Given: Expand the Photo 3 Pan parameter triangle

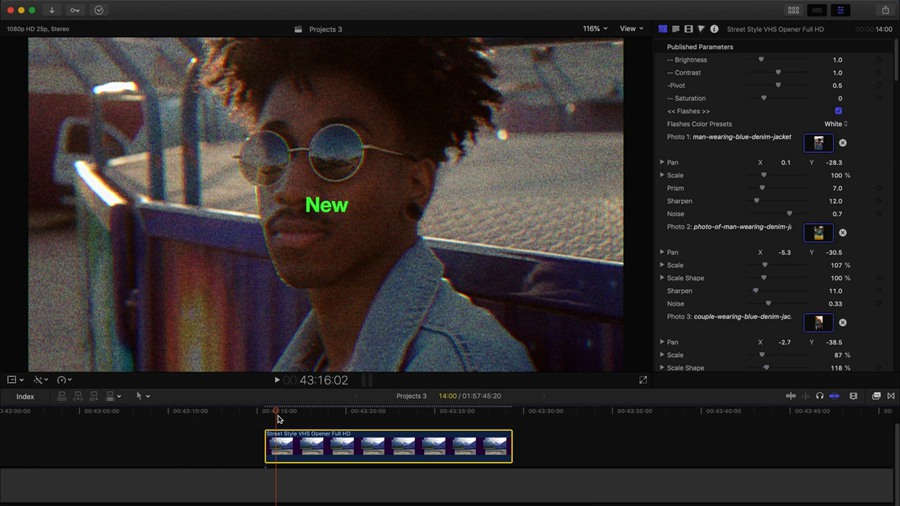Looking at the screenshot, I should tap(662, 342).
